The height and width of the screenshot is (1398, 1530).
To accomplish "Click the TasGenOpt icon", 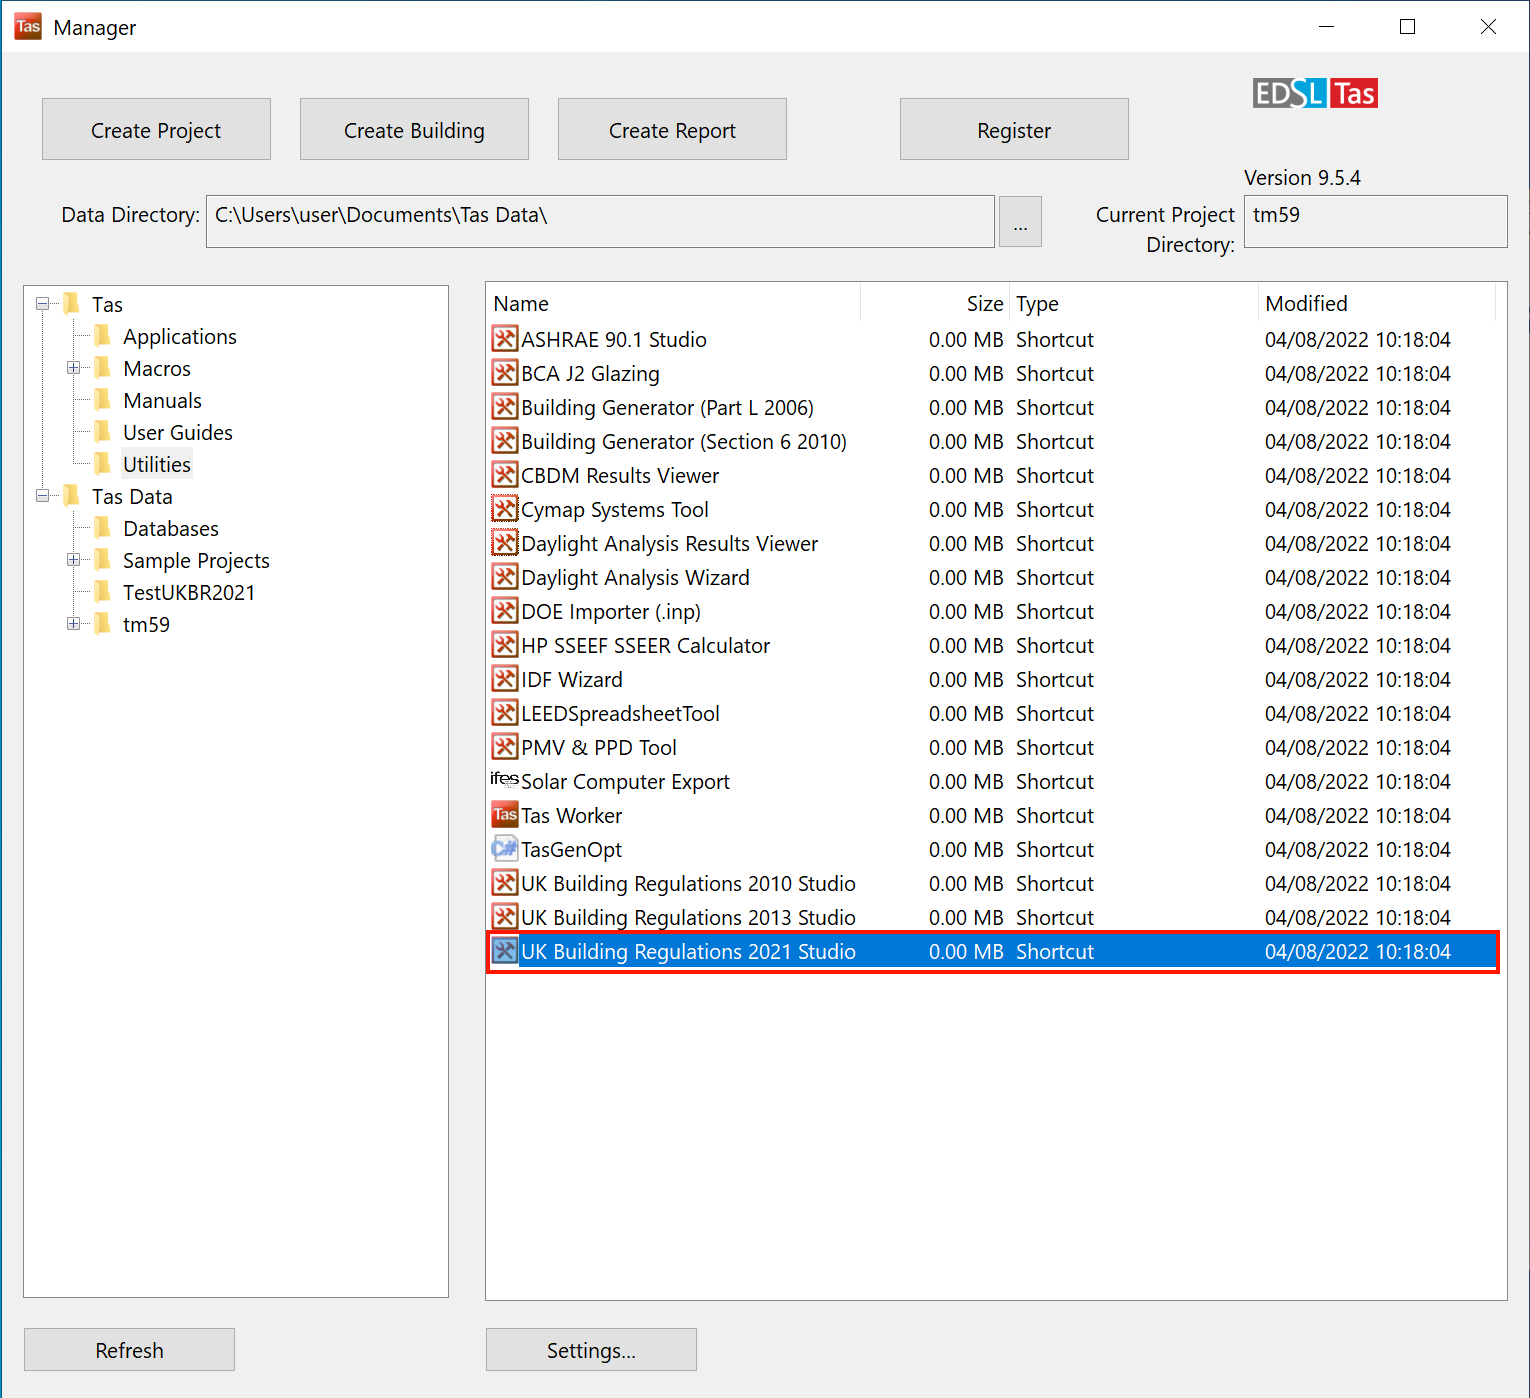I will [505, 849].
